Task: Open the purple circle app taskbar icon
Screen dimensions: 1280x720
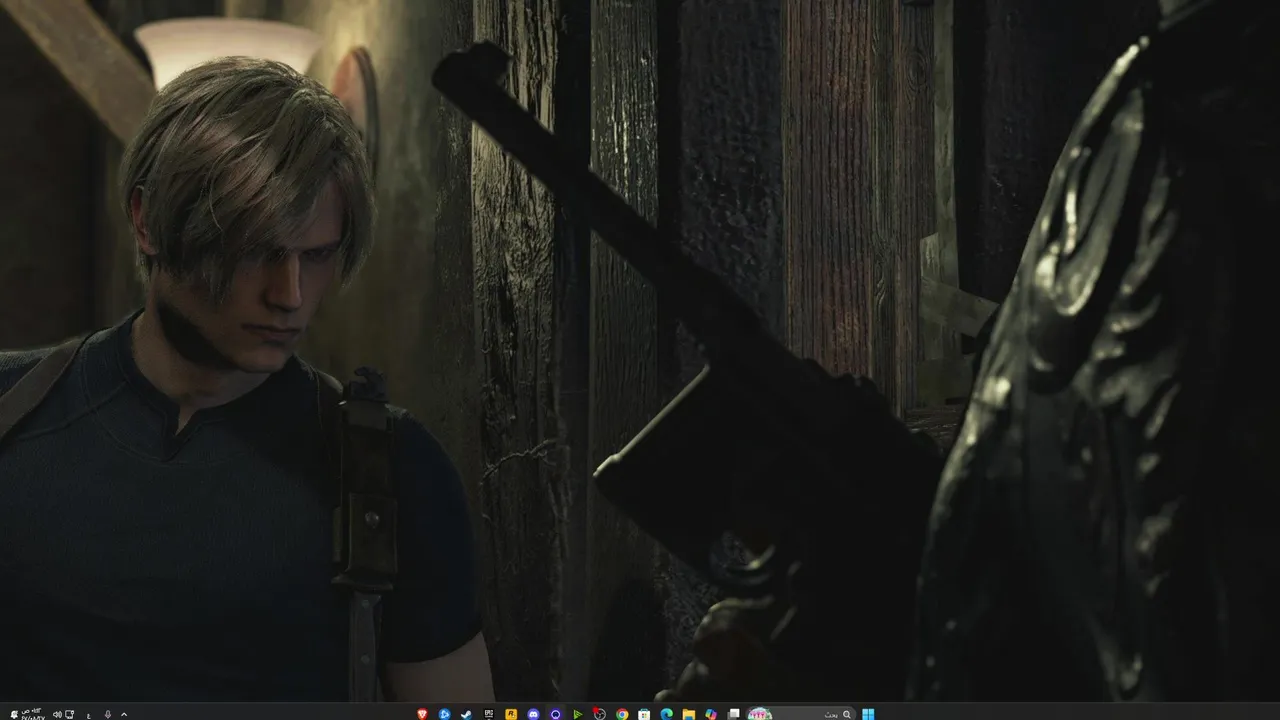Action: pos(556,714)
